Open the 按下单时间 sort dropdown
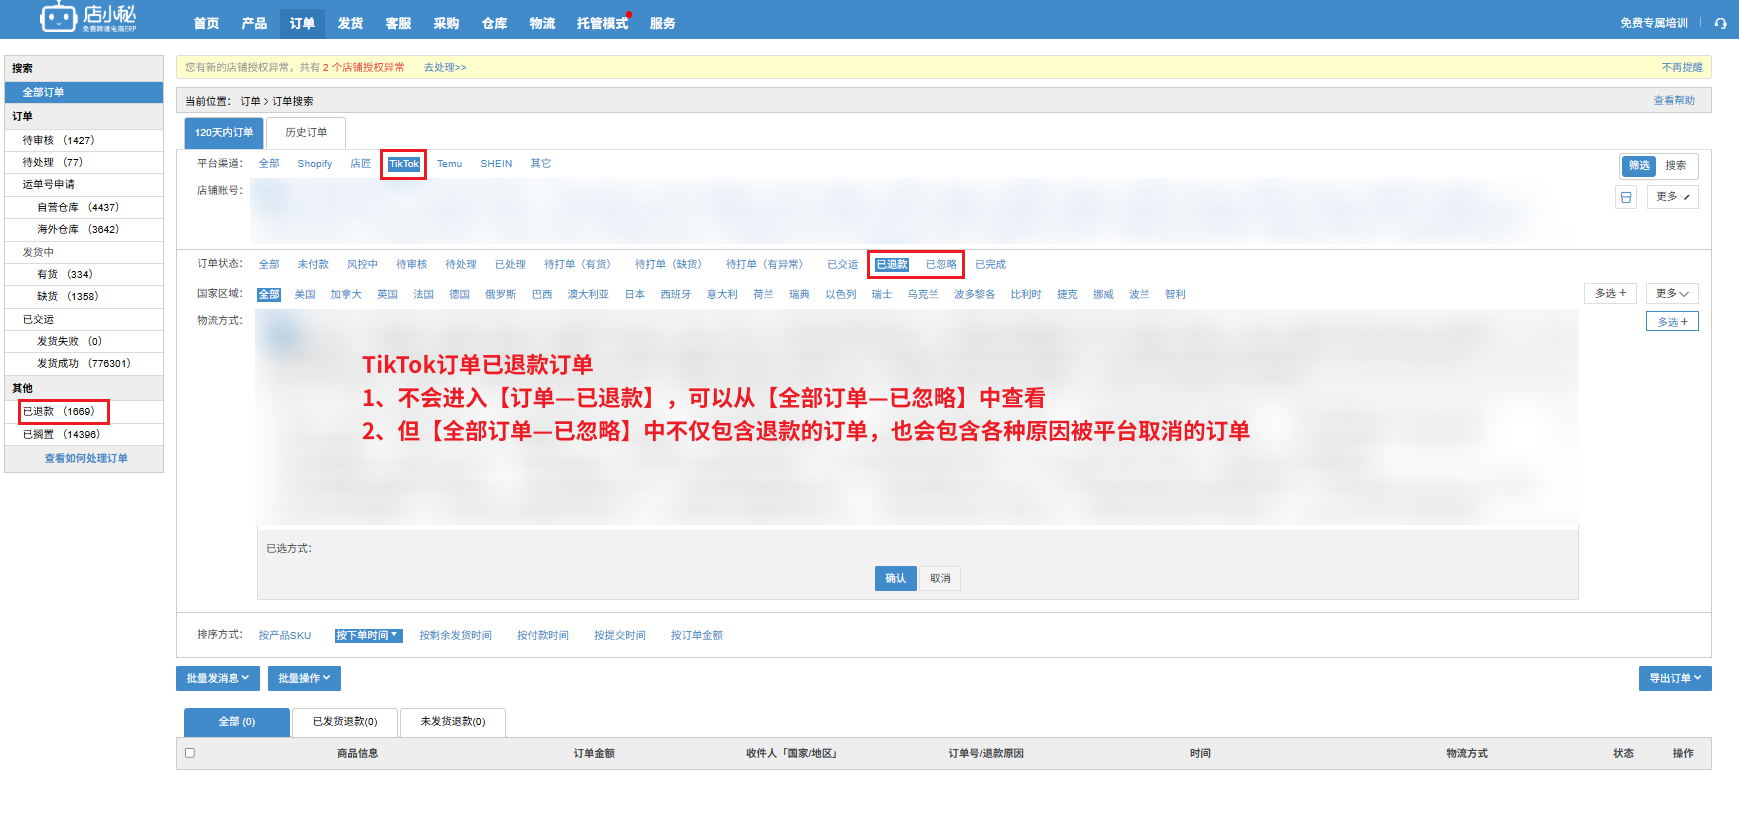The image size is (1739, 813). pos(367,636)
